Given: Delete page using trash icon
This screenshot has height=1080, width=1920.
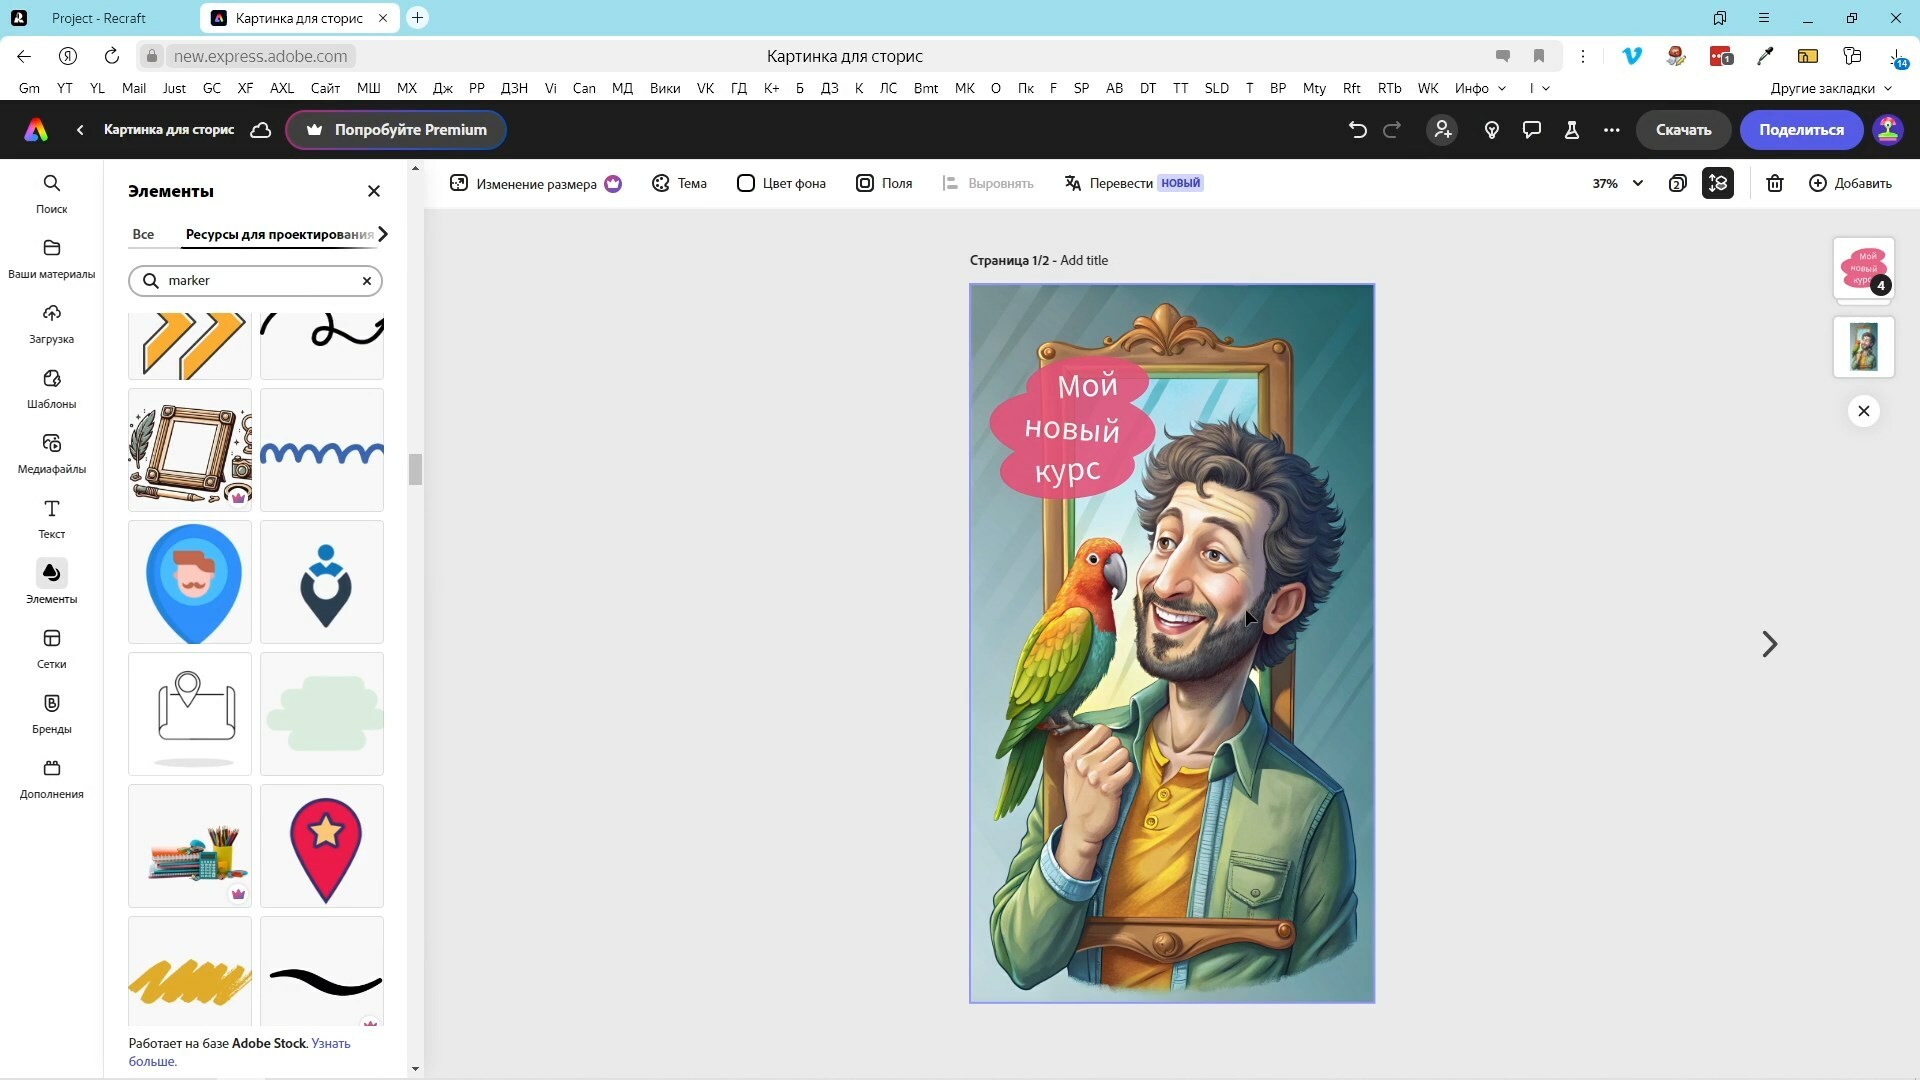Looking at the screenshot, I should (1774, 183).
